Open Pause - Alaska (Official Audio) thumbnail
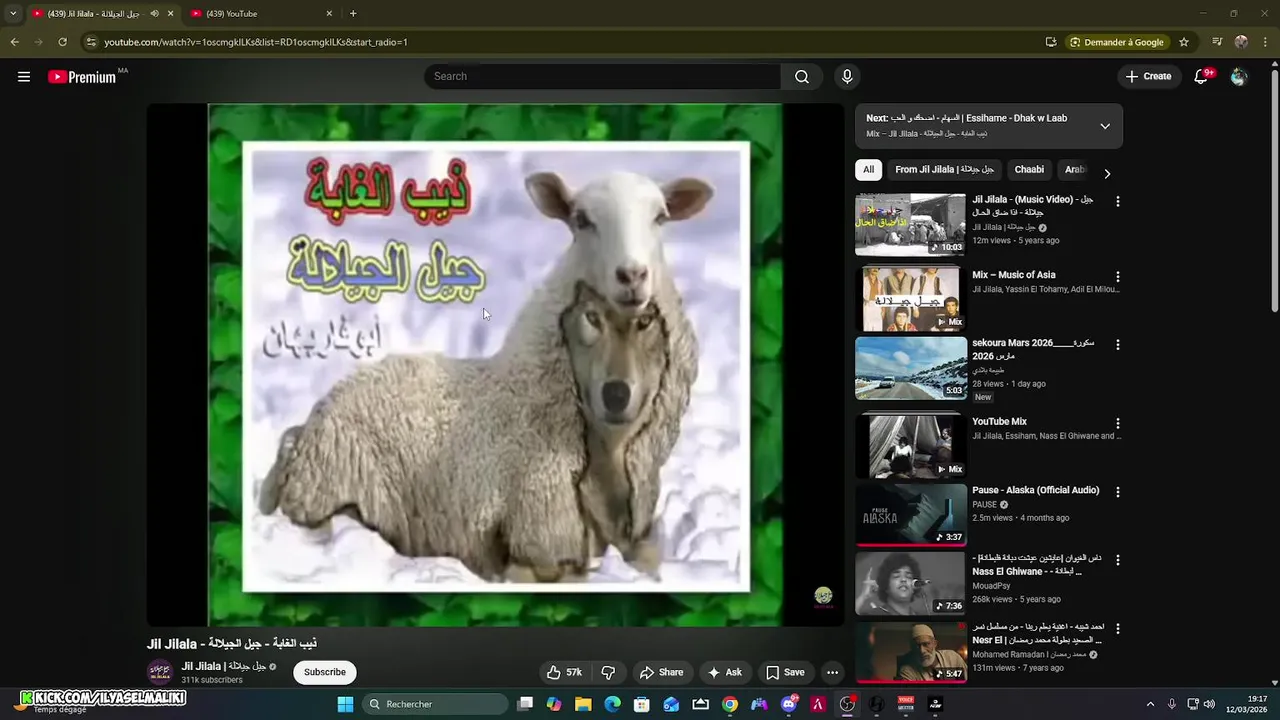The width and height of the screenshot is (1280, 720). [911, 515]
